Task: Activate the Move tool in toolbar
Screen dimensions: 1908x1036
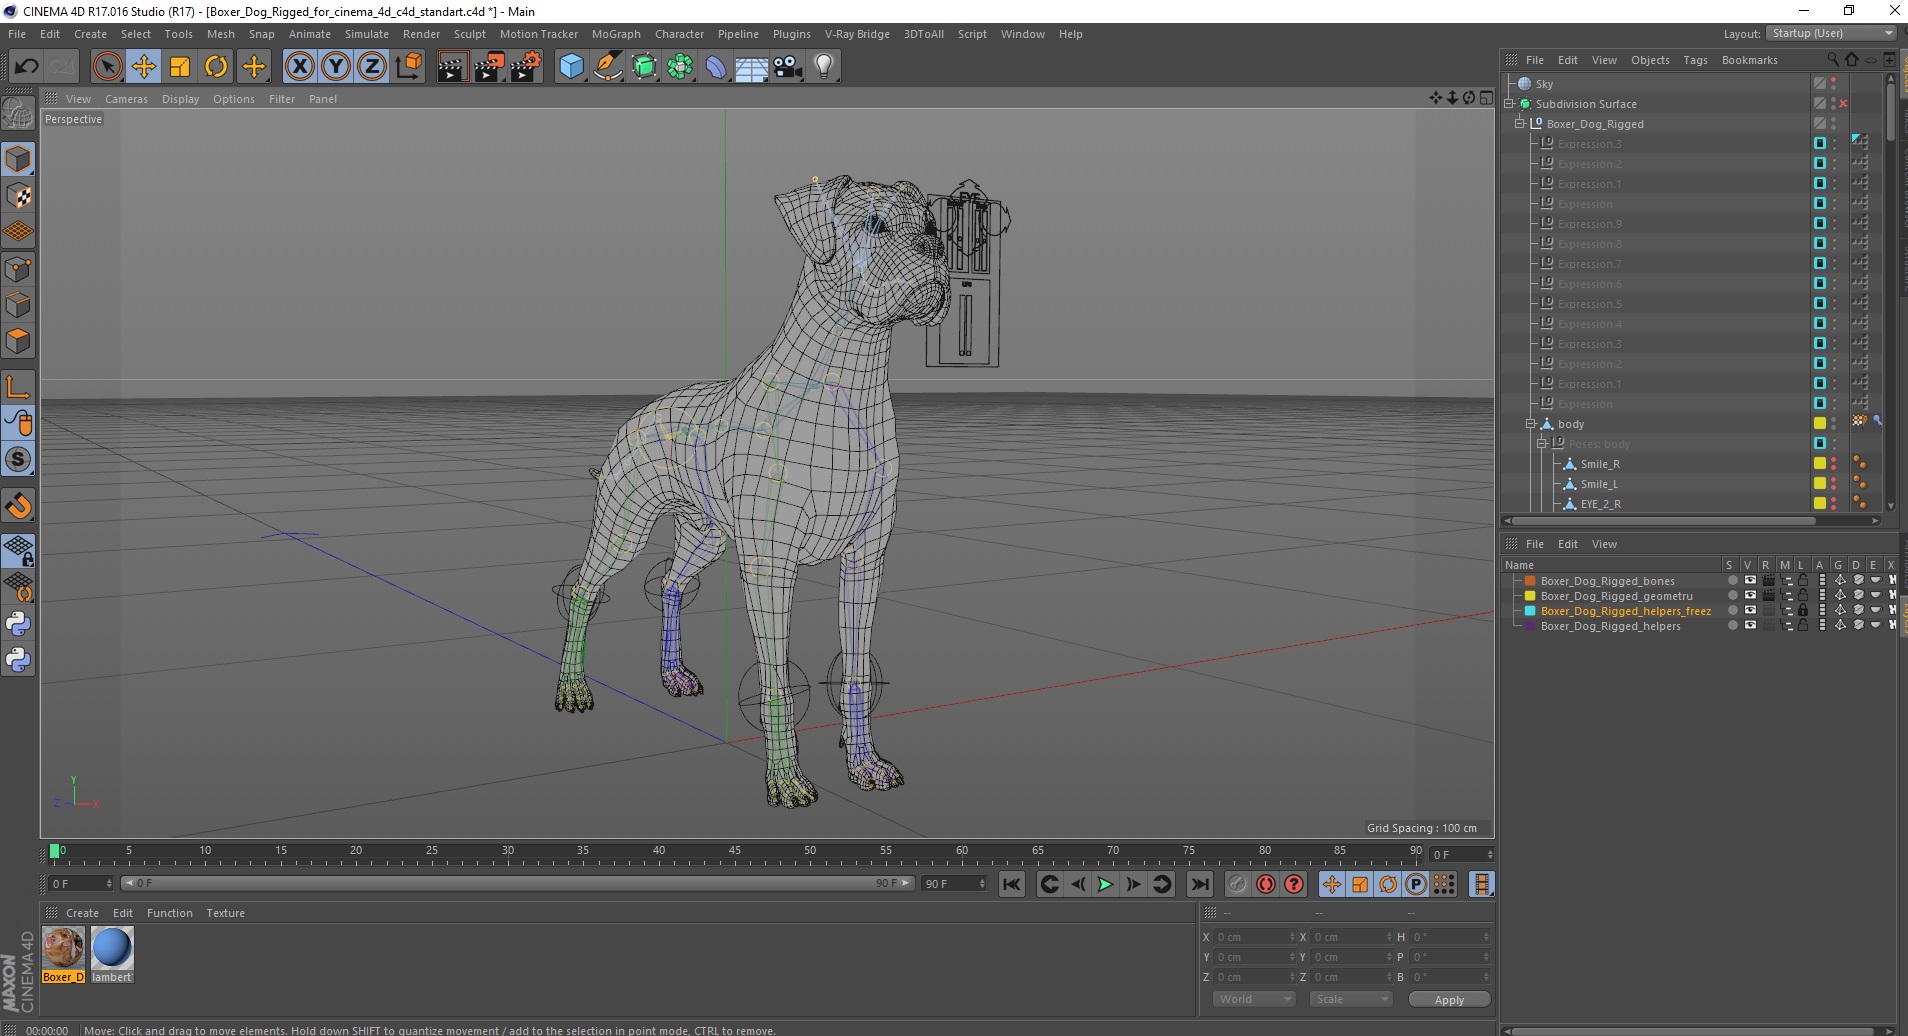Action: tap(144, 67)
